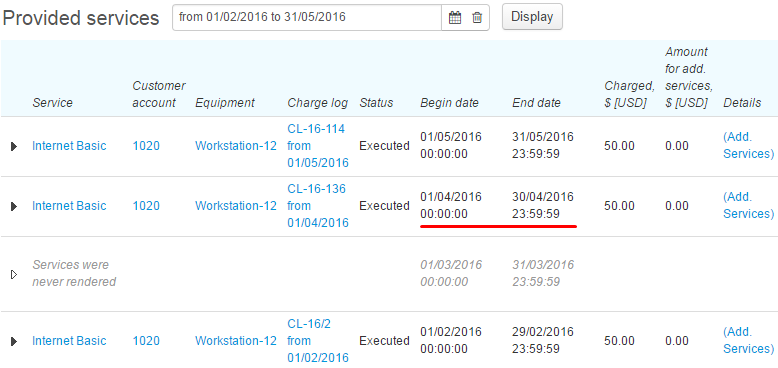Open Workstation-12 equipment in the CL-16-114 row
The image size is (778, 368).
pos(236,146)
